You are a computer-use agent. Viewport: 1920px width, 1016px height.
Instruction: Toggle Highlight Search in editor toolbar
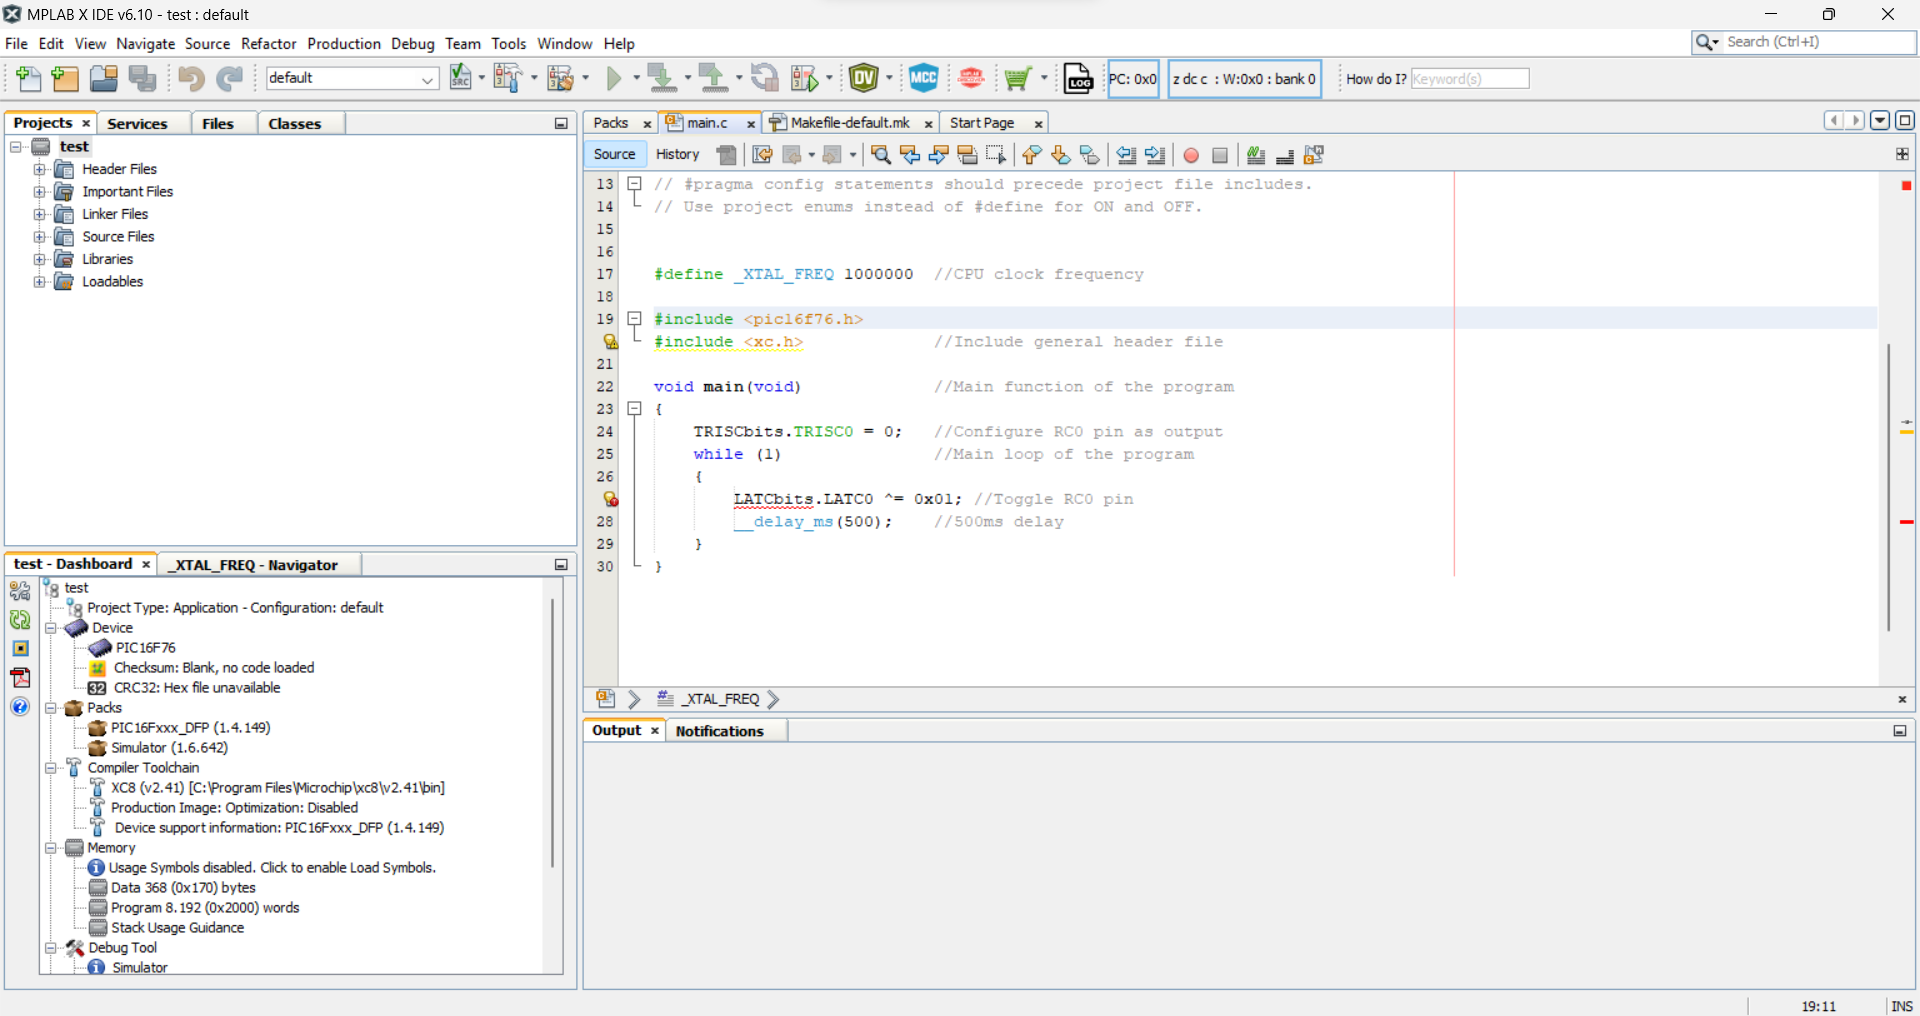click(967, 155)
